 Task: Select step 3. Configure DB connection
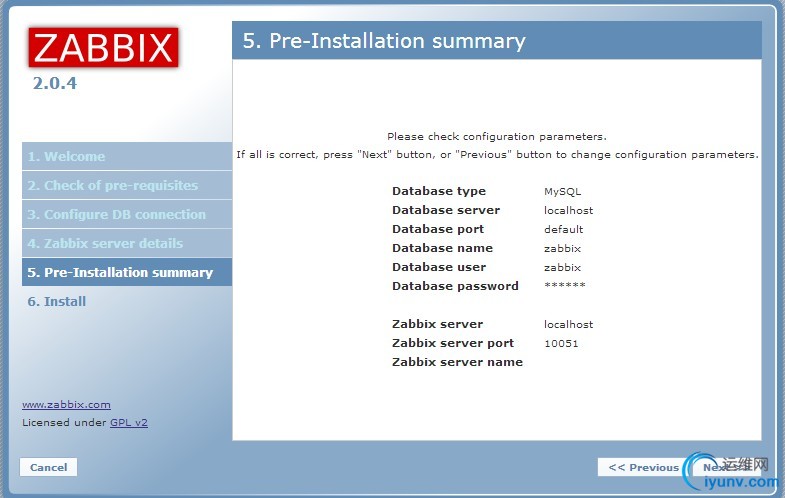tap(127, 214)
